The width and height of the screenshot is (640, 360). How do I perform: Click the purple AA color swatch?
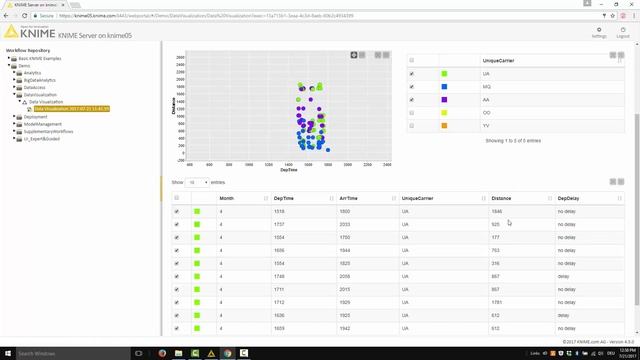pyautogui.click(x=444, y=100)
